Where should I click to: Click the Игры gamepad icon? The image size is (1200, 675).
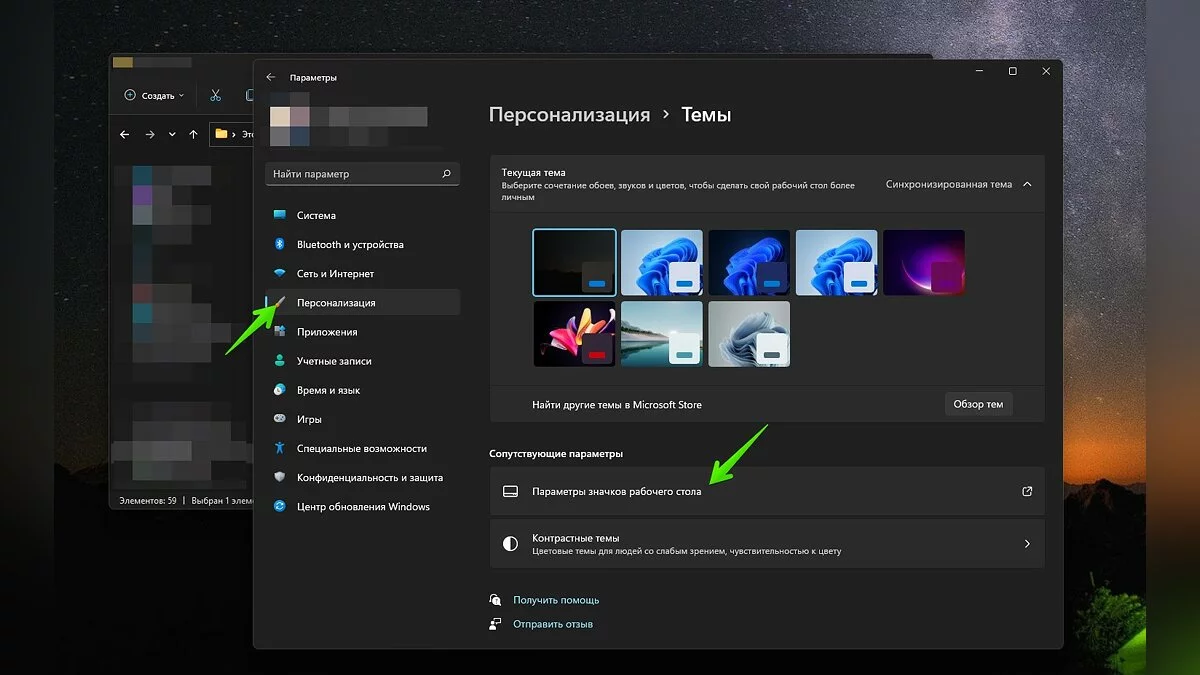point(279,419)
